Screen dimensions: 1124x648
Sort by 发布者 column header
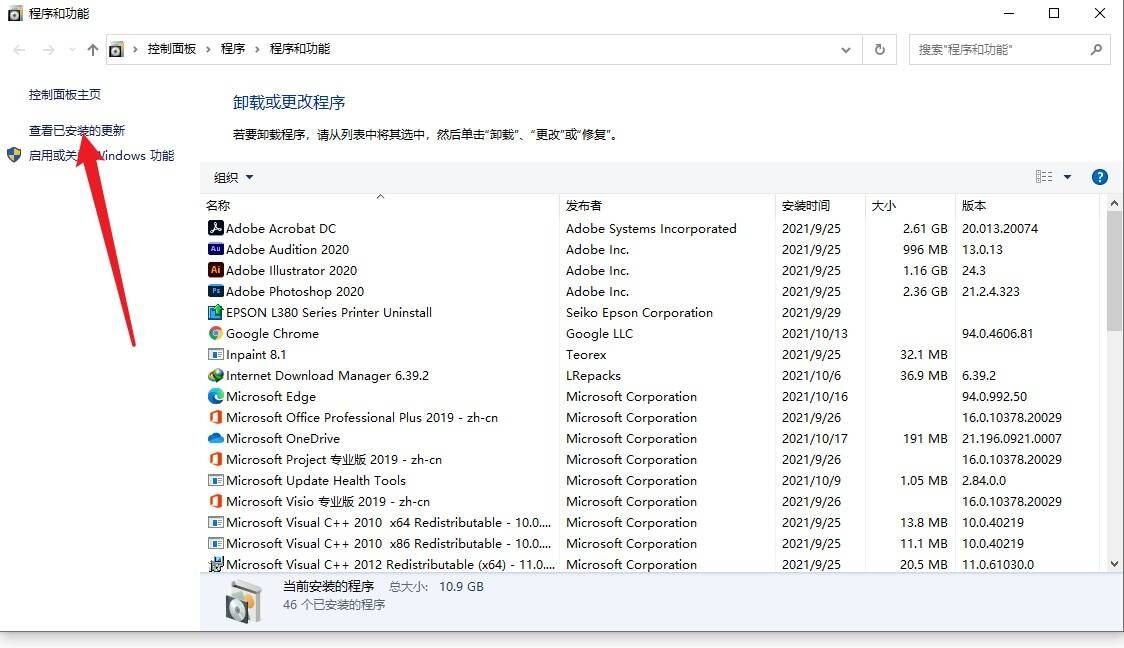(x=667, y=206)
